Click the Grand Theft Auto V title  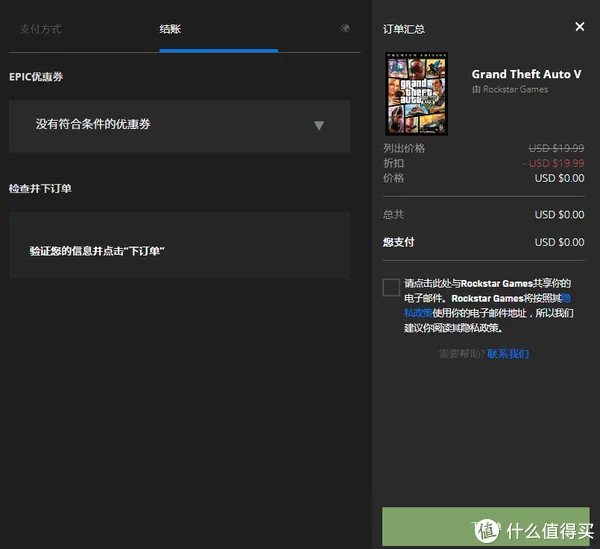526,74
